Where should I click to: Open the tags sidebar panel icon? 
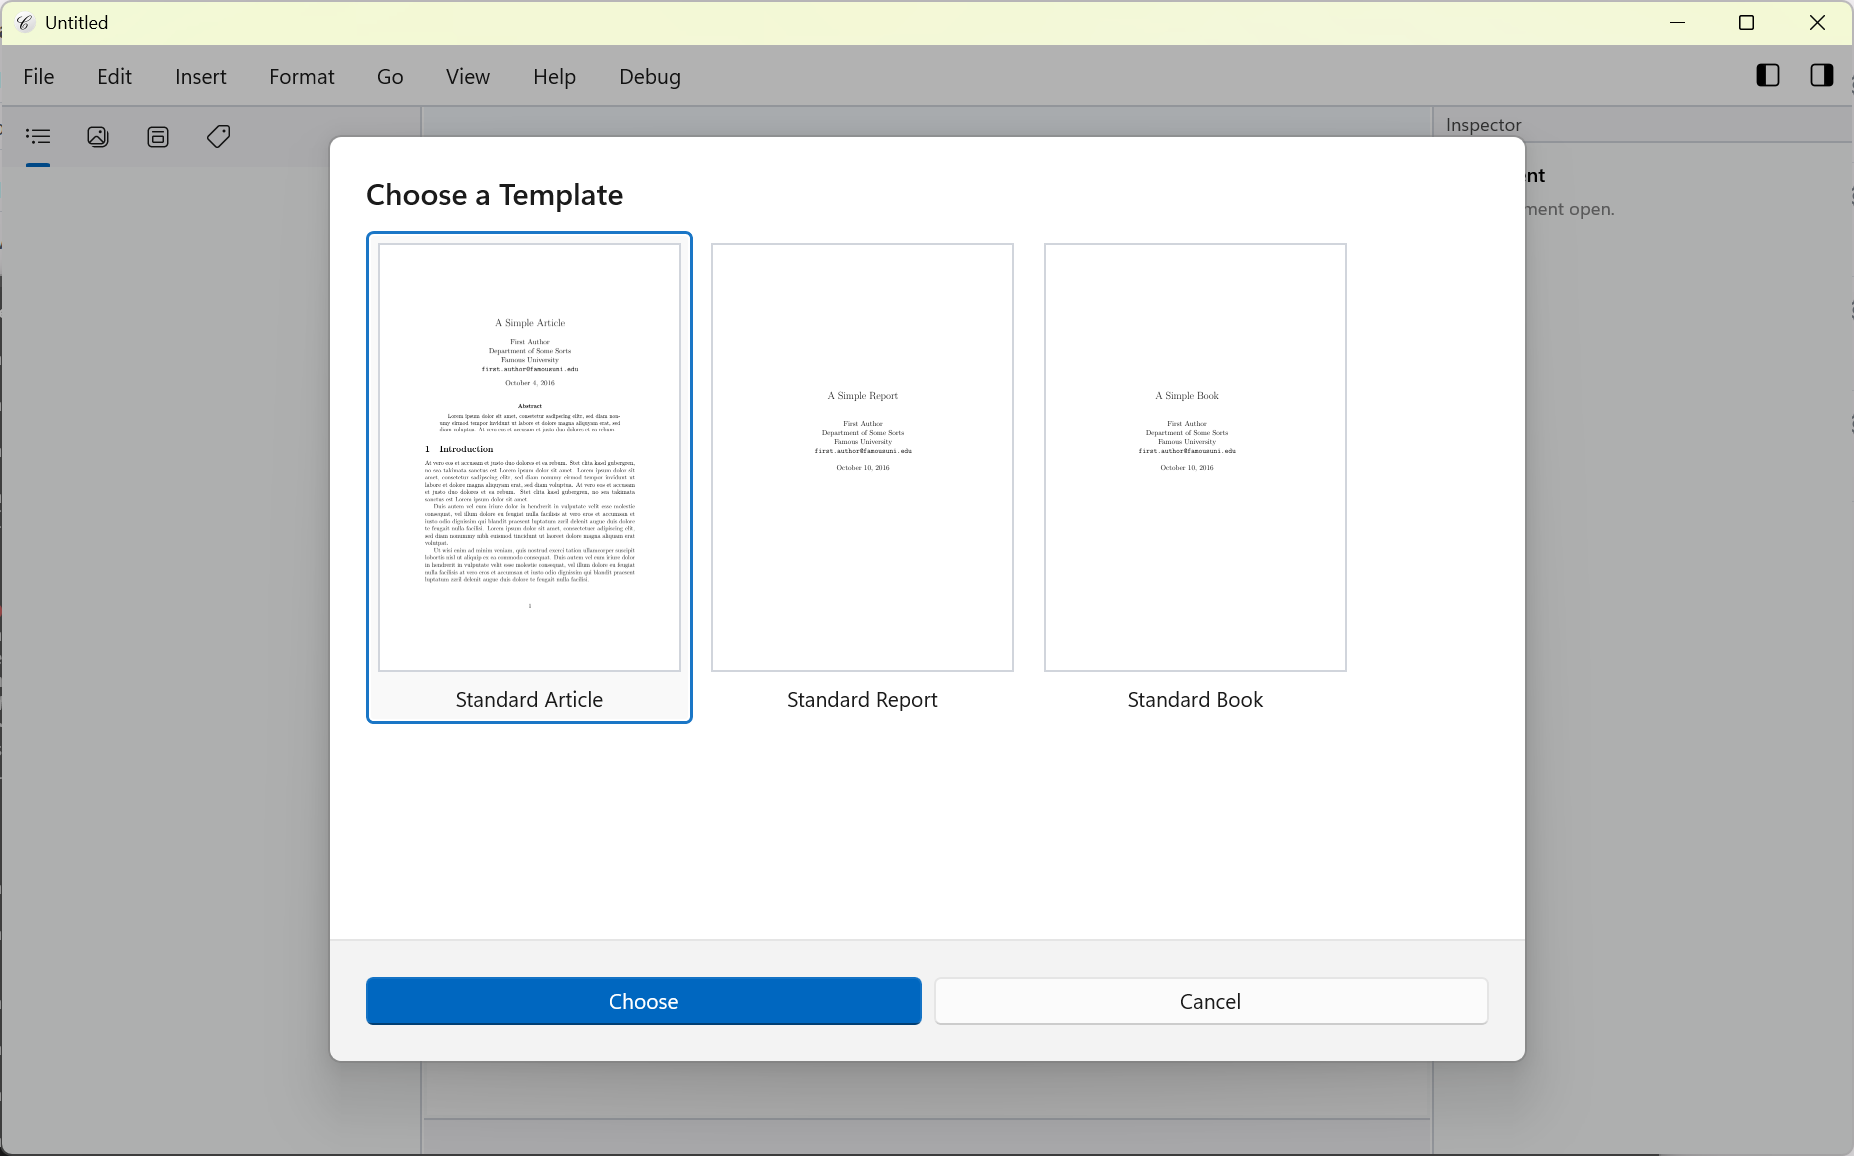(x=219, y=137)
